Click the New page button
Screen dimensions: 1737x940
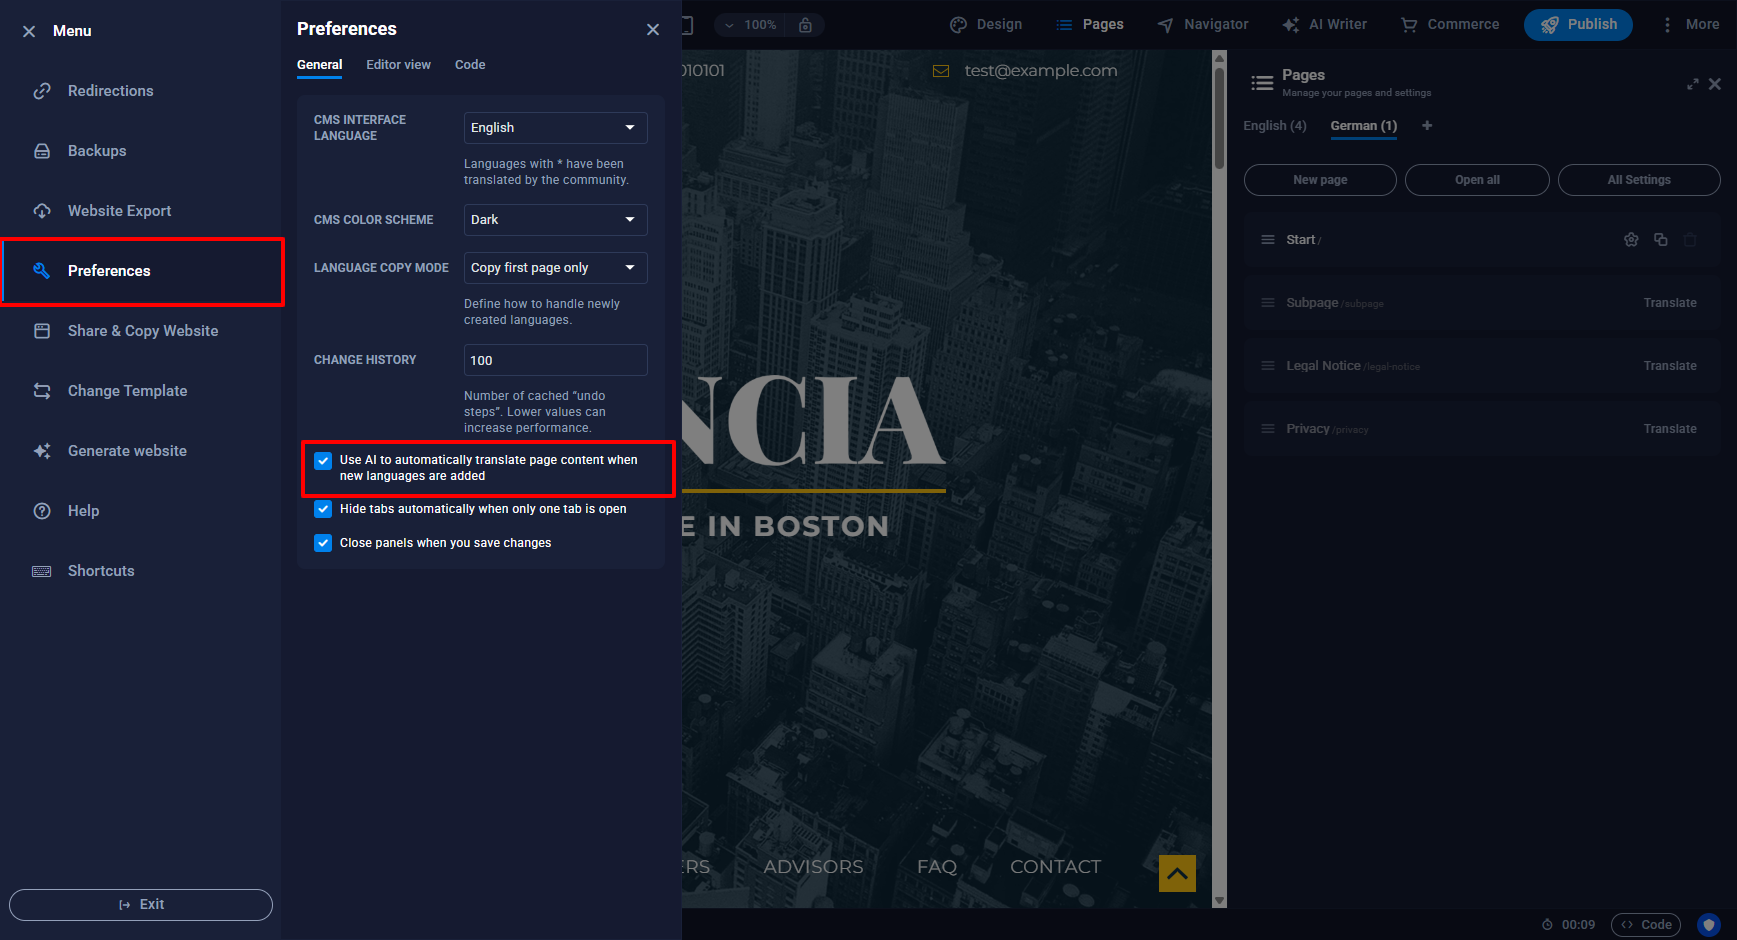coord(1319,180)
